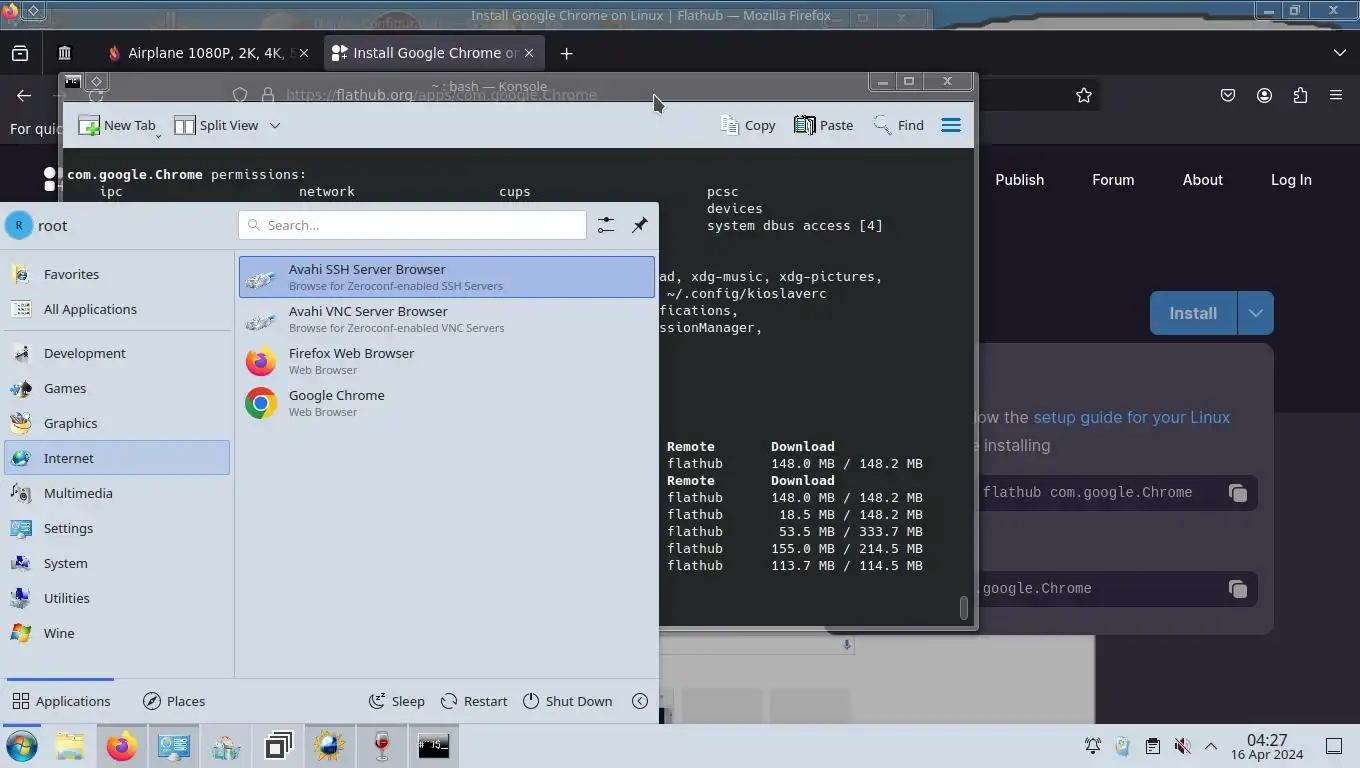This screenshot has height=768, width=1360.
Task: Open Firefox application menu
Action: pyautogui.click(x=1336, y=95)
